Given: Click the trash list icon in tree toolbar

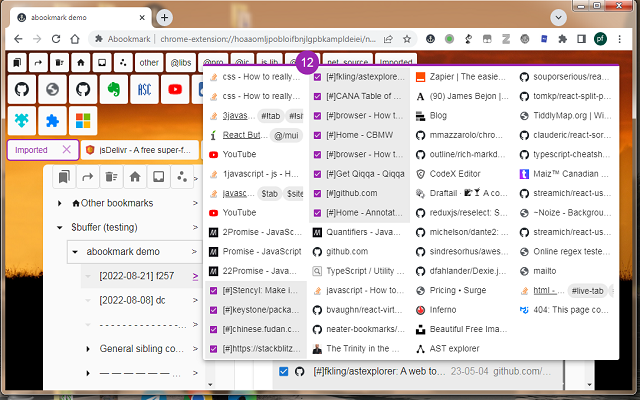Looking at the screenshot, I should pyautogui.click(x=111, y=177).
